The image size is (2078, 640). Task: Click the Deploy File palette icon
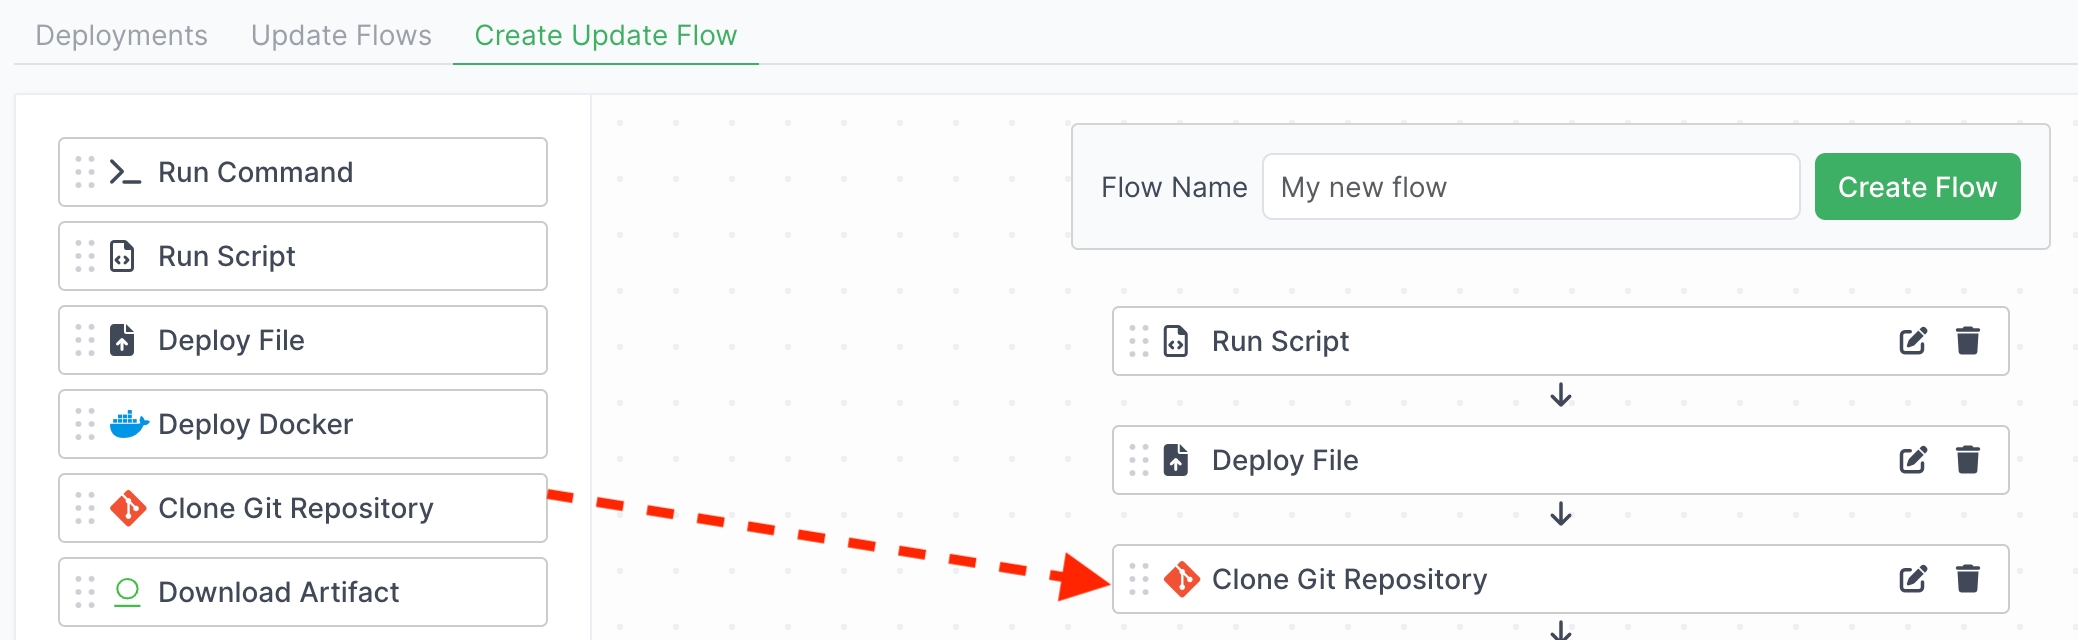tap(122, 340)
